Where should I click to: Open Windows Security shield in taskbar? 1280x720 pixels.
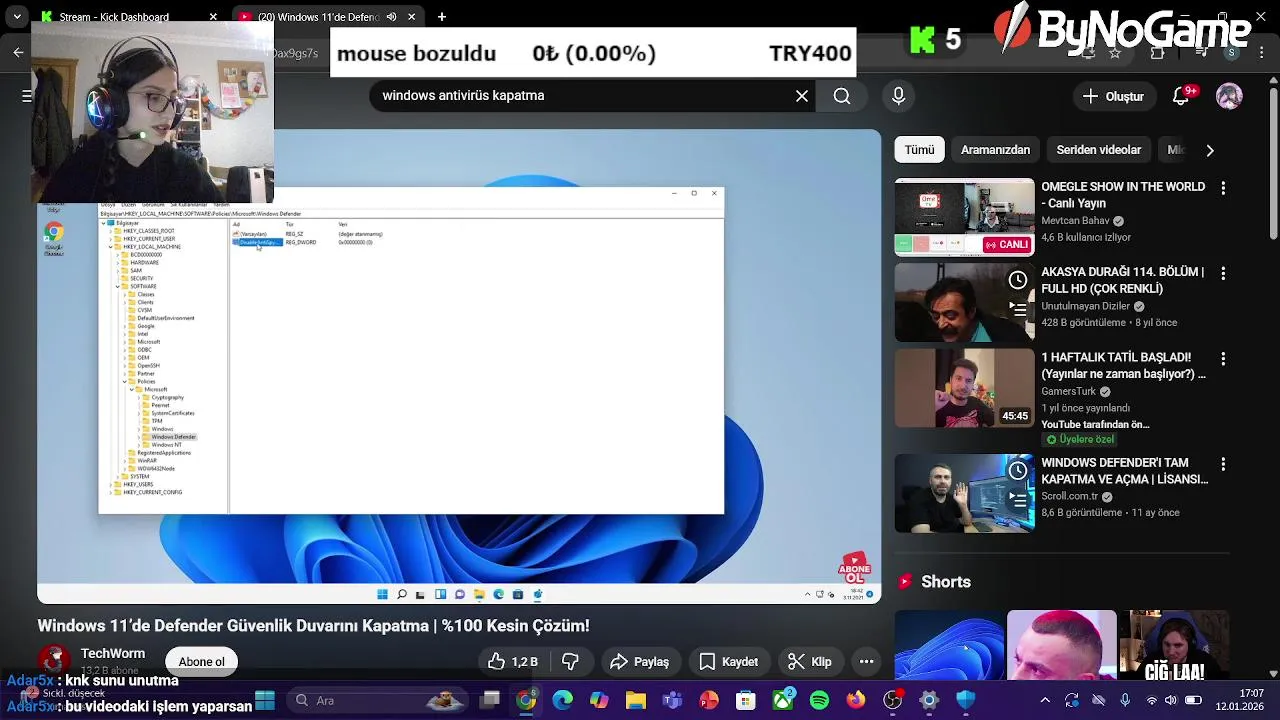pyautogui.click(x=966, y=700)
